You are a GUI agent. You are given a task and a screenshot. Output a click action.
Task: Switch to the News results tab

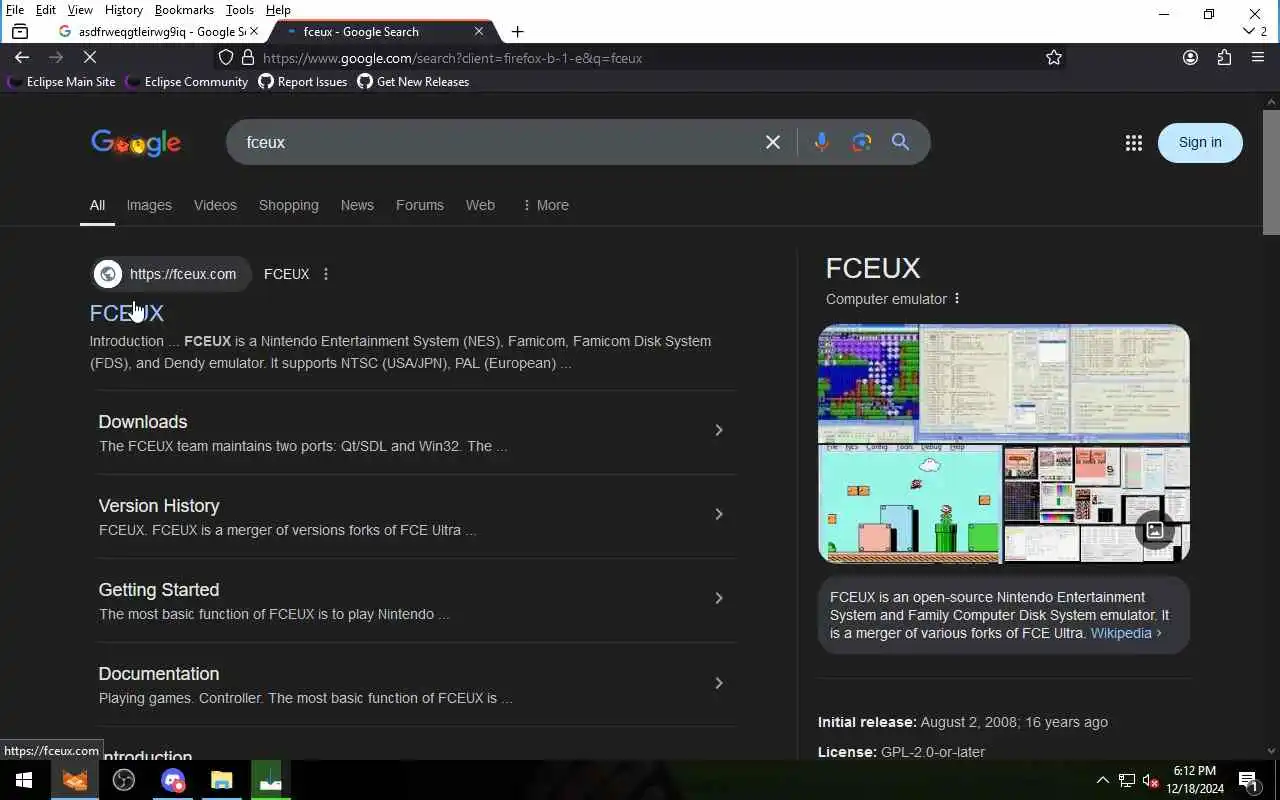pos(357,205)
